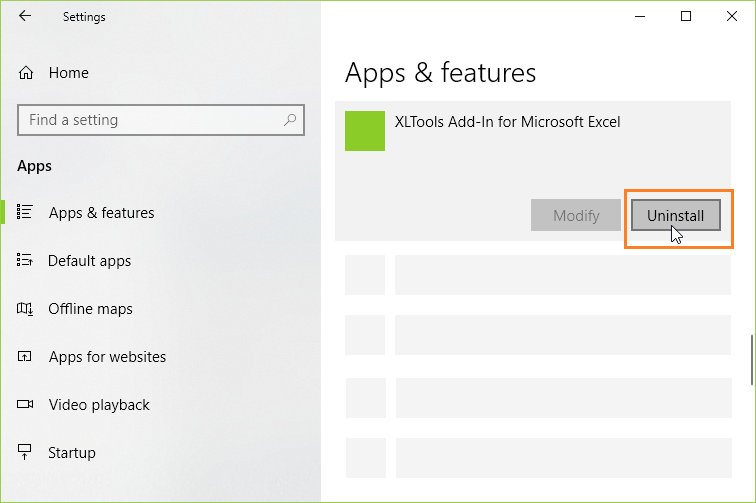This screenshot has width=756, height=503.
Task: Click the Startup icon in sidebar
Action: tap(26, 453)
